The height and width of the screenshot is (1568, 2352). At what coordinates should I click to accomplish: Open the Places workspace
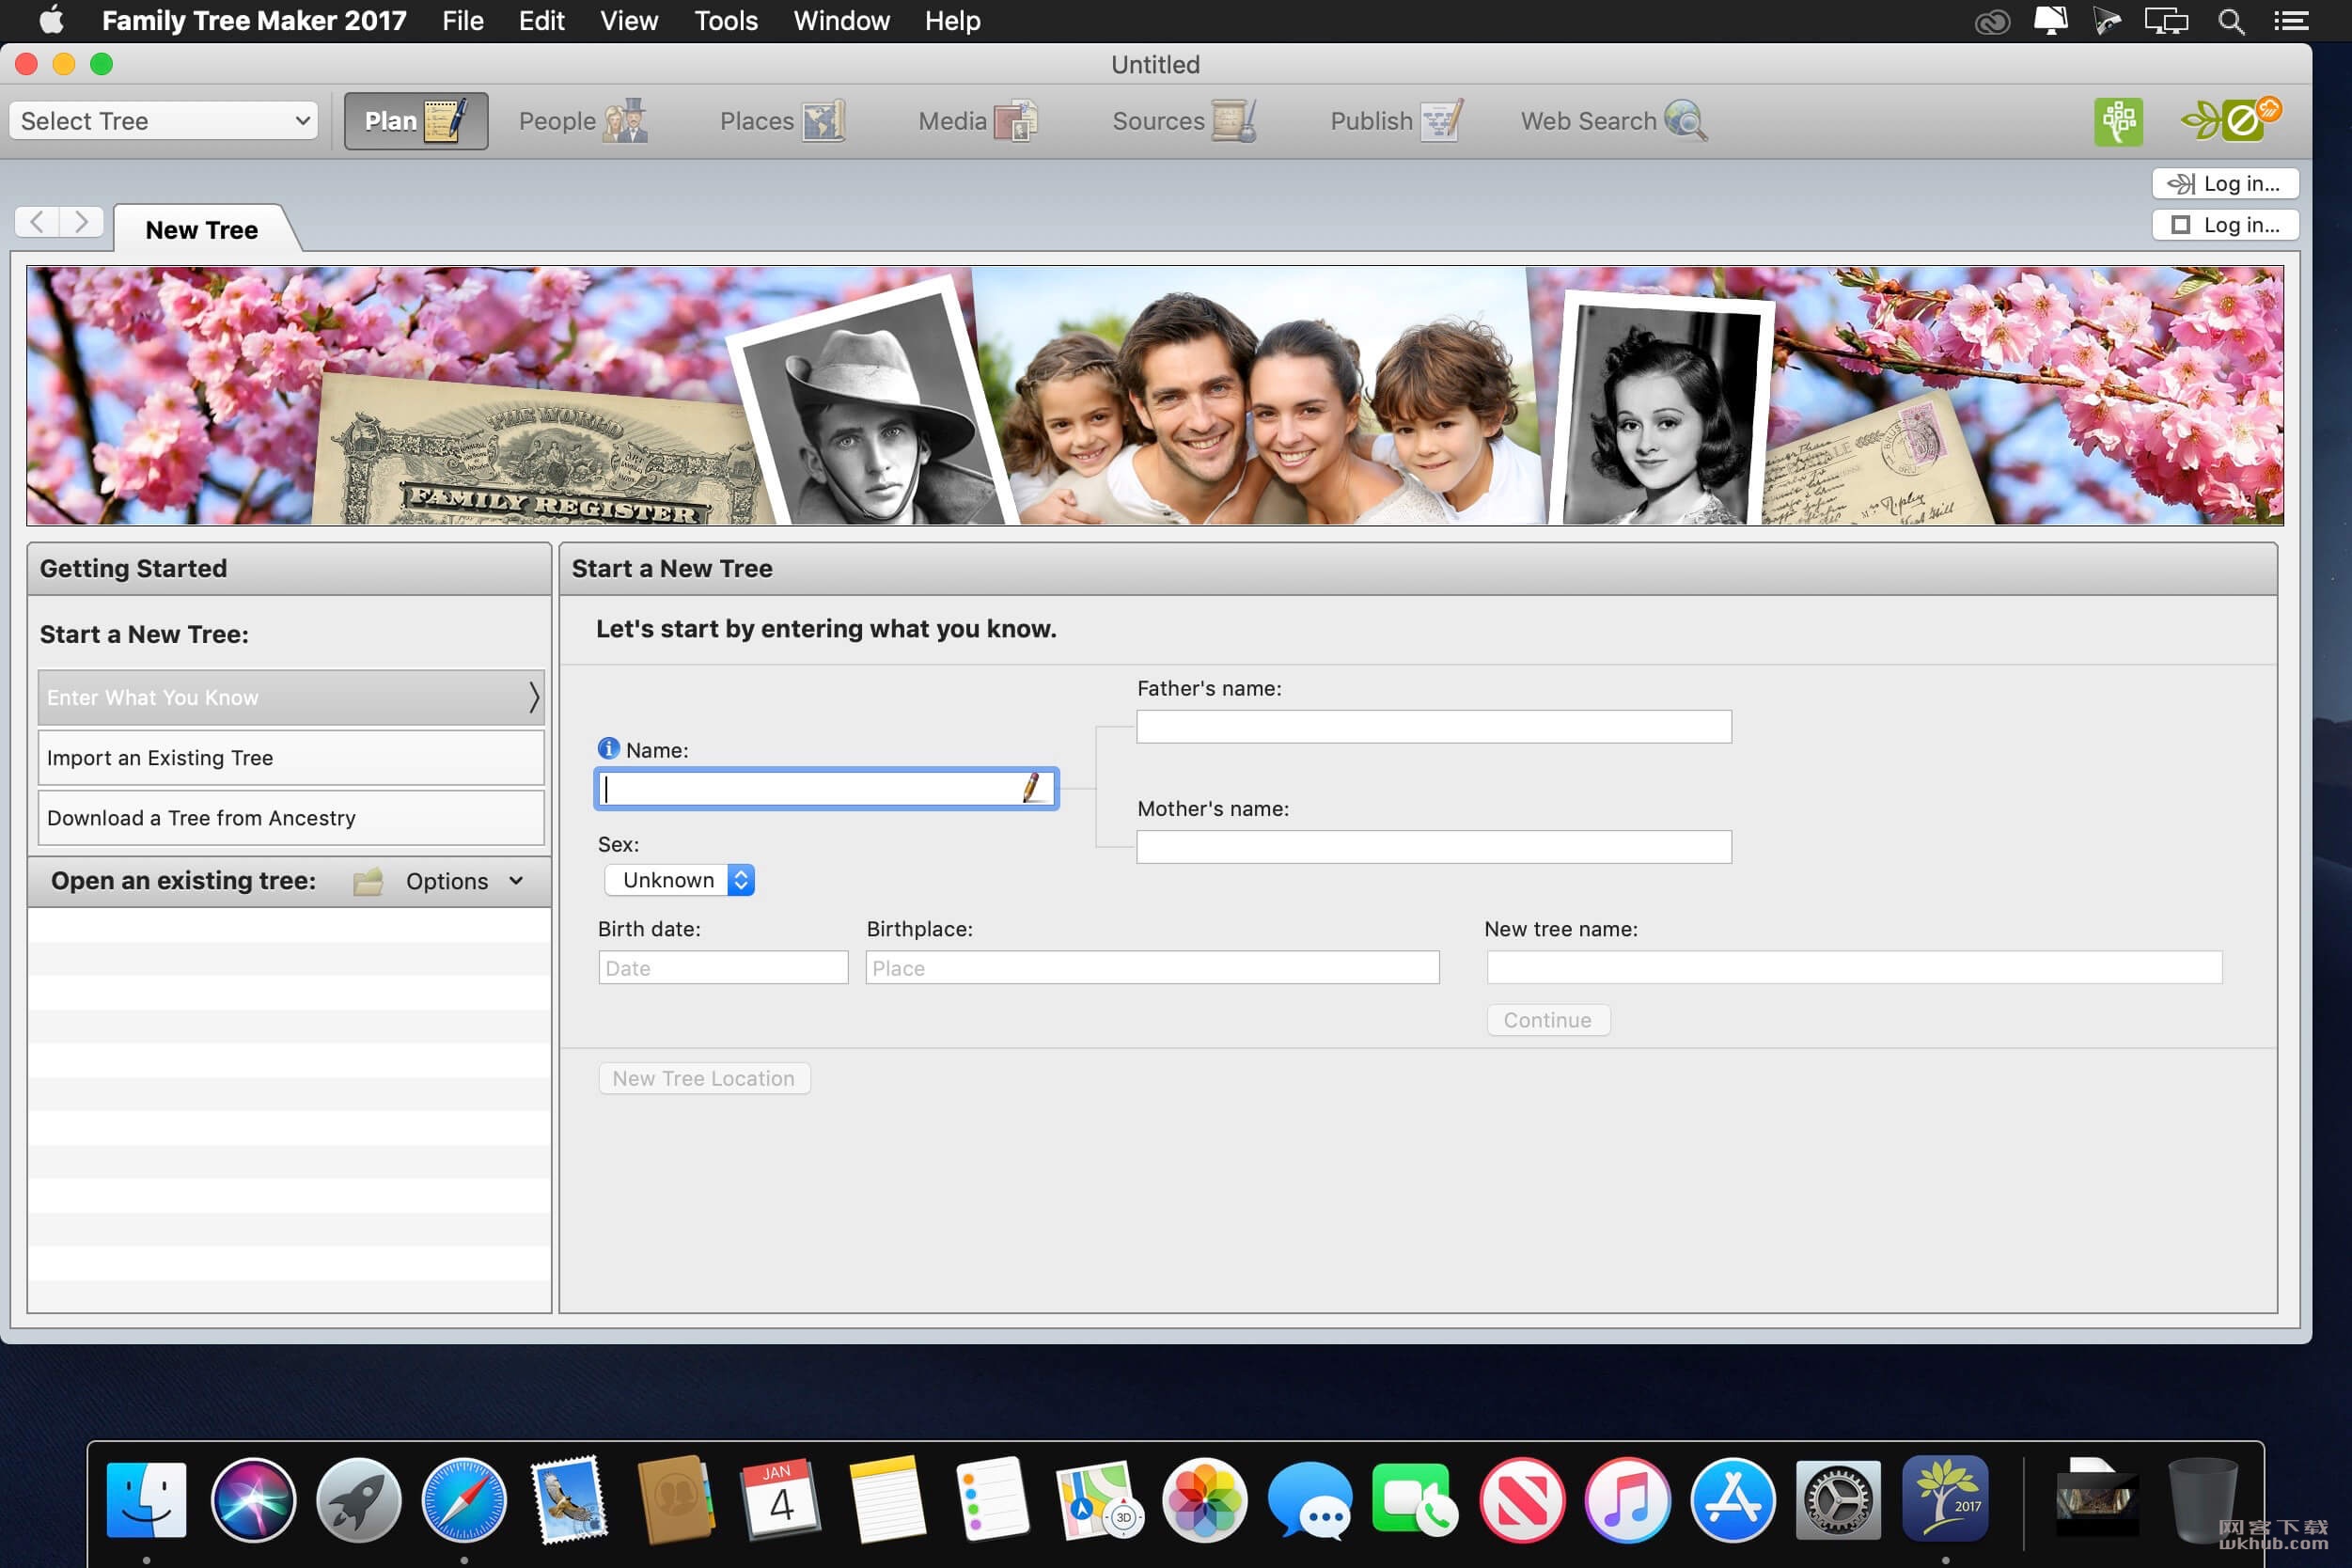(782, 121)
